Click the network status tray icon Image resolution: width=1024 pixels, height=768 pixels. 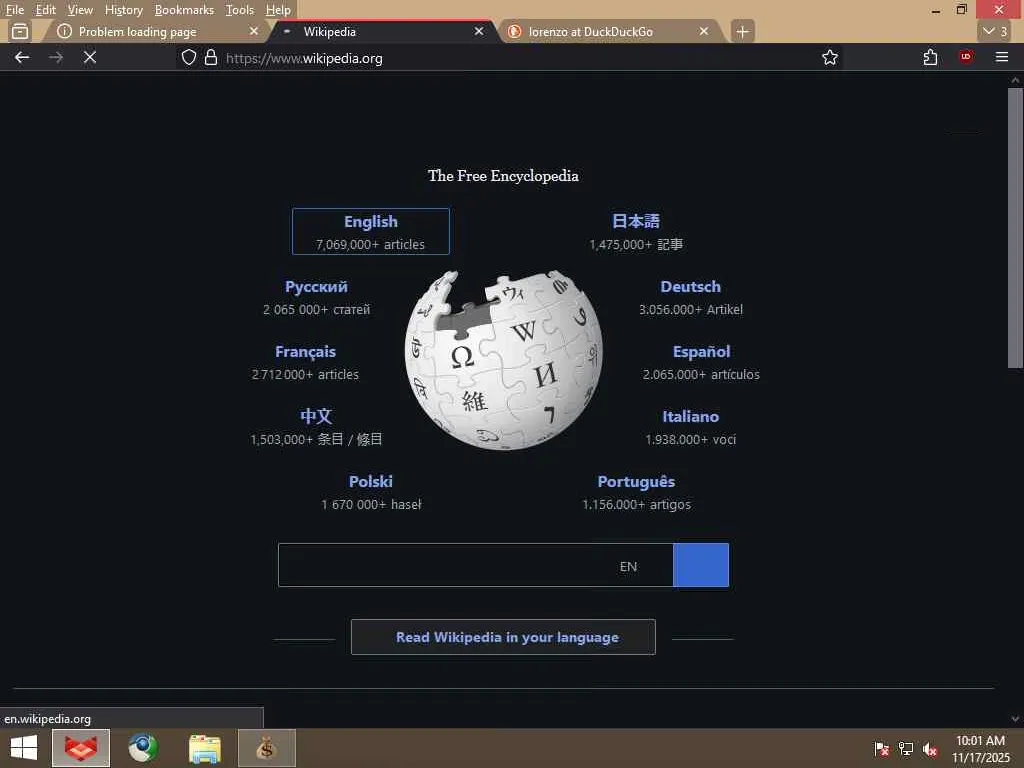906,749
